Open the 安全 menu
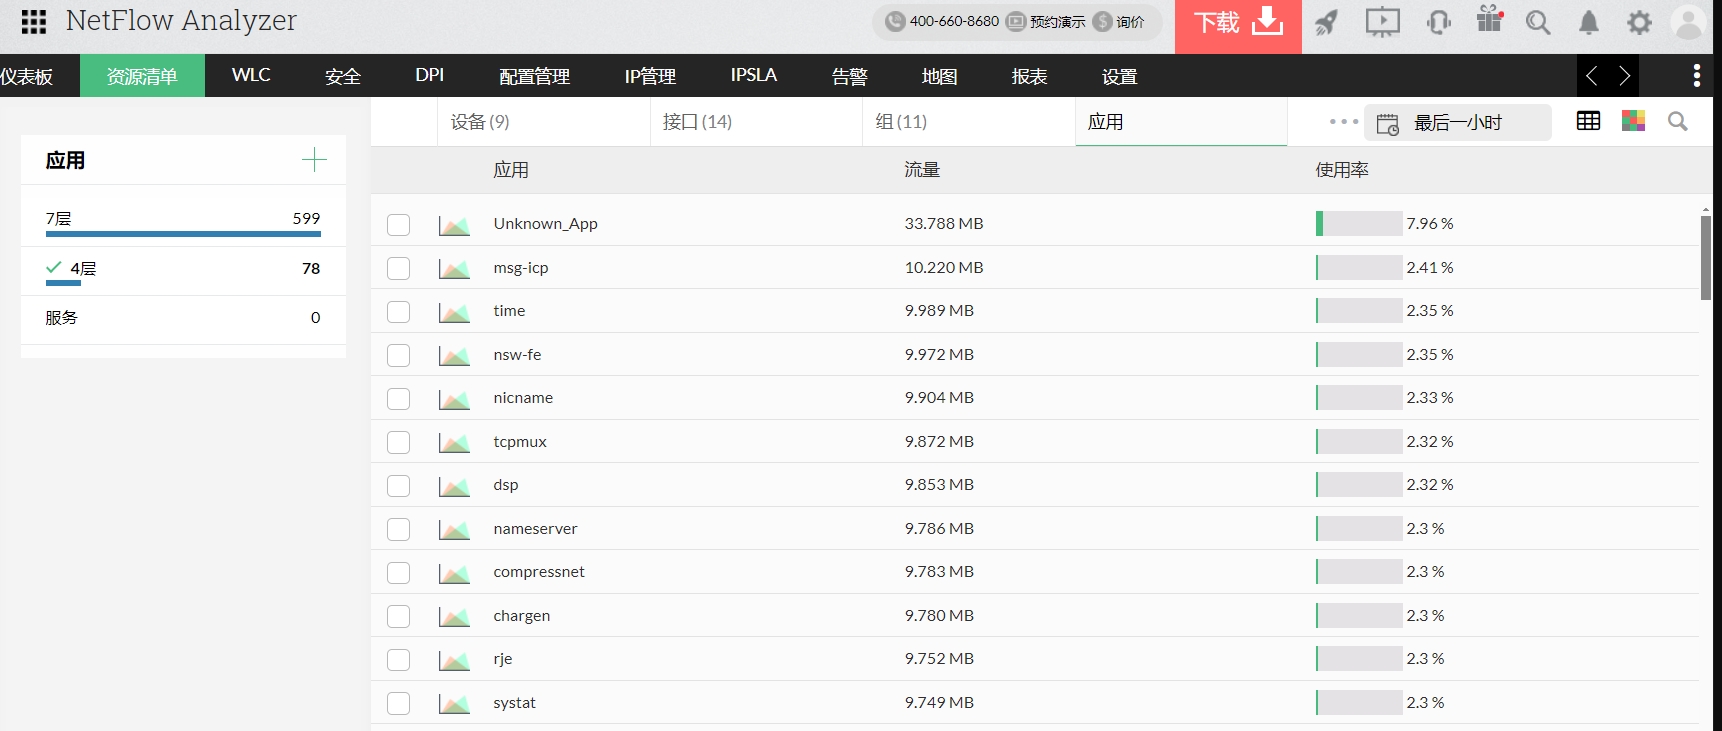 pyautogui.click(x=343, y=76)
